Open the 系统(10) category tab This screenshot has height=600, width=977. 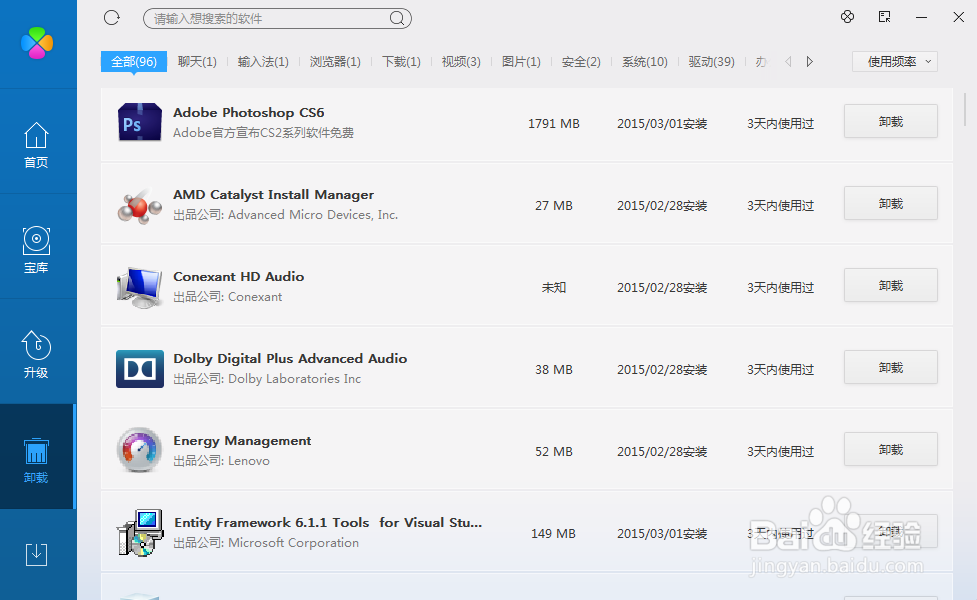pyautogui.click(x=644, y=62)
